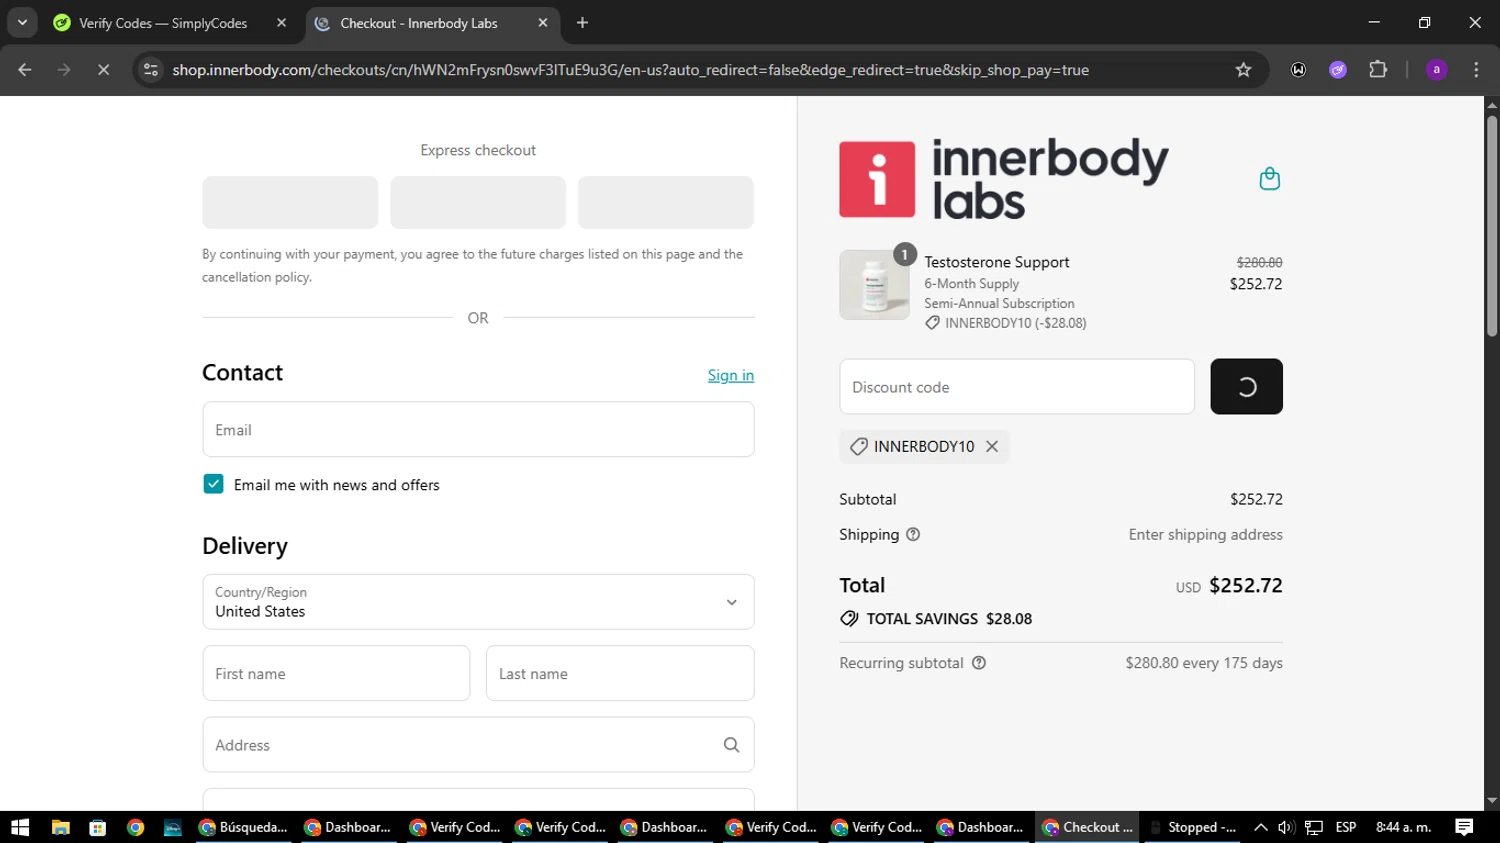
Task: Focus the Address input field
Action: (478, 745)
